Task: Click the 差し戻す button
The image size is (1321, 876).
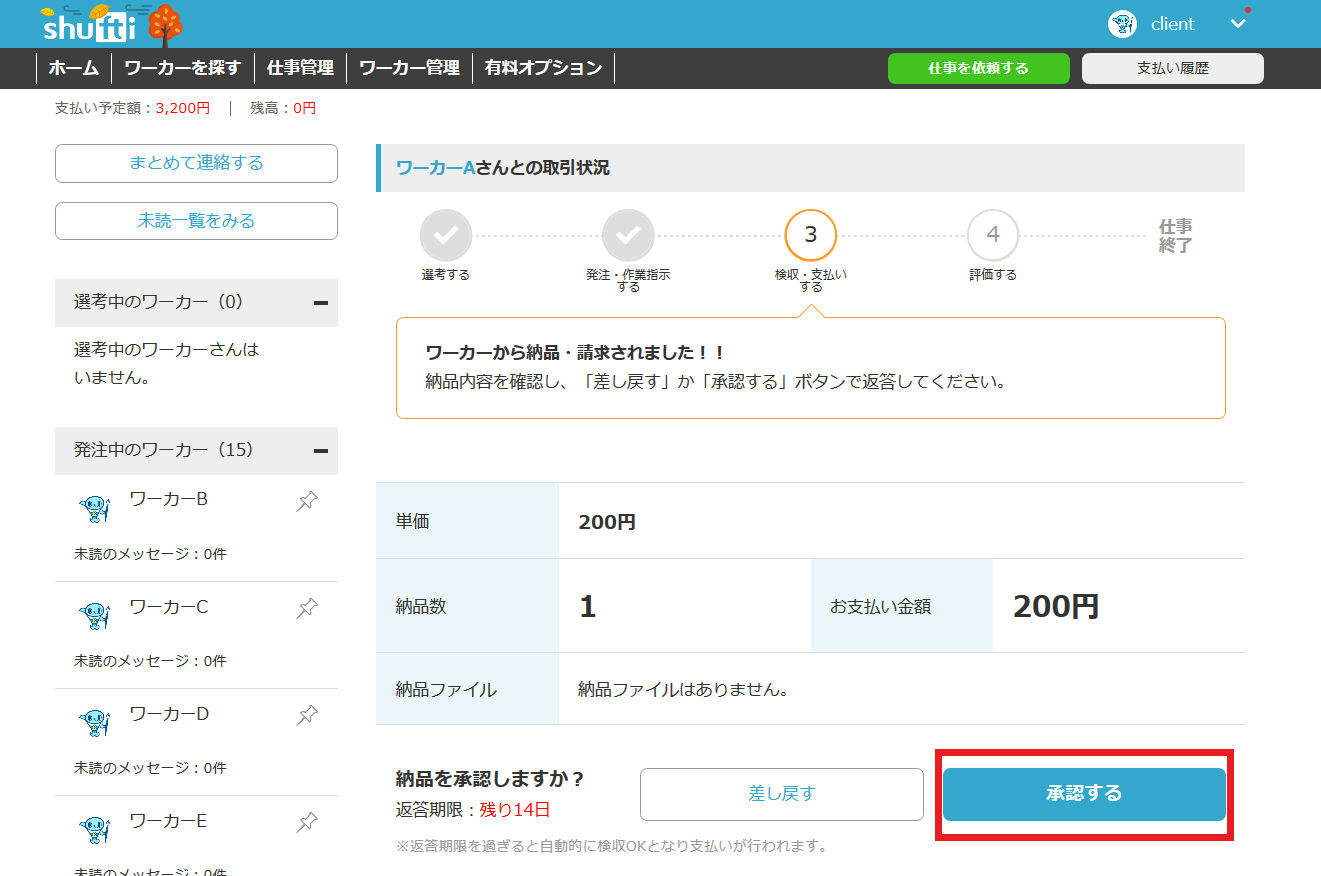Action: pos(782,794)
